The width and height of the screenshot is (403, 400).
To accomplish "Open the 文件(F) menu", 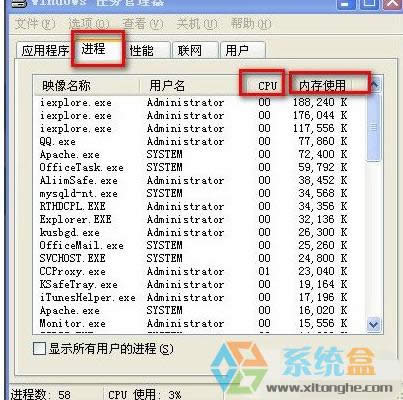I will click(35, 24).
